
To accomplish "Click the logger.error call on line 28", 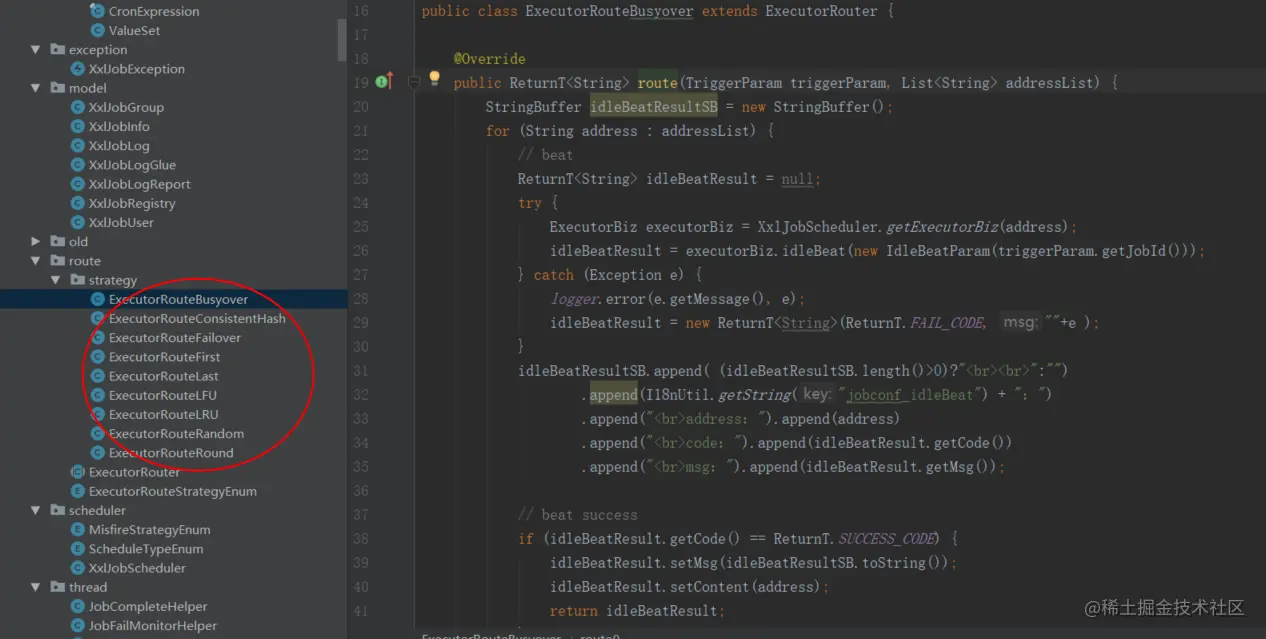I will (x=676, y=299).
